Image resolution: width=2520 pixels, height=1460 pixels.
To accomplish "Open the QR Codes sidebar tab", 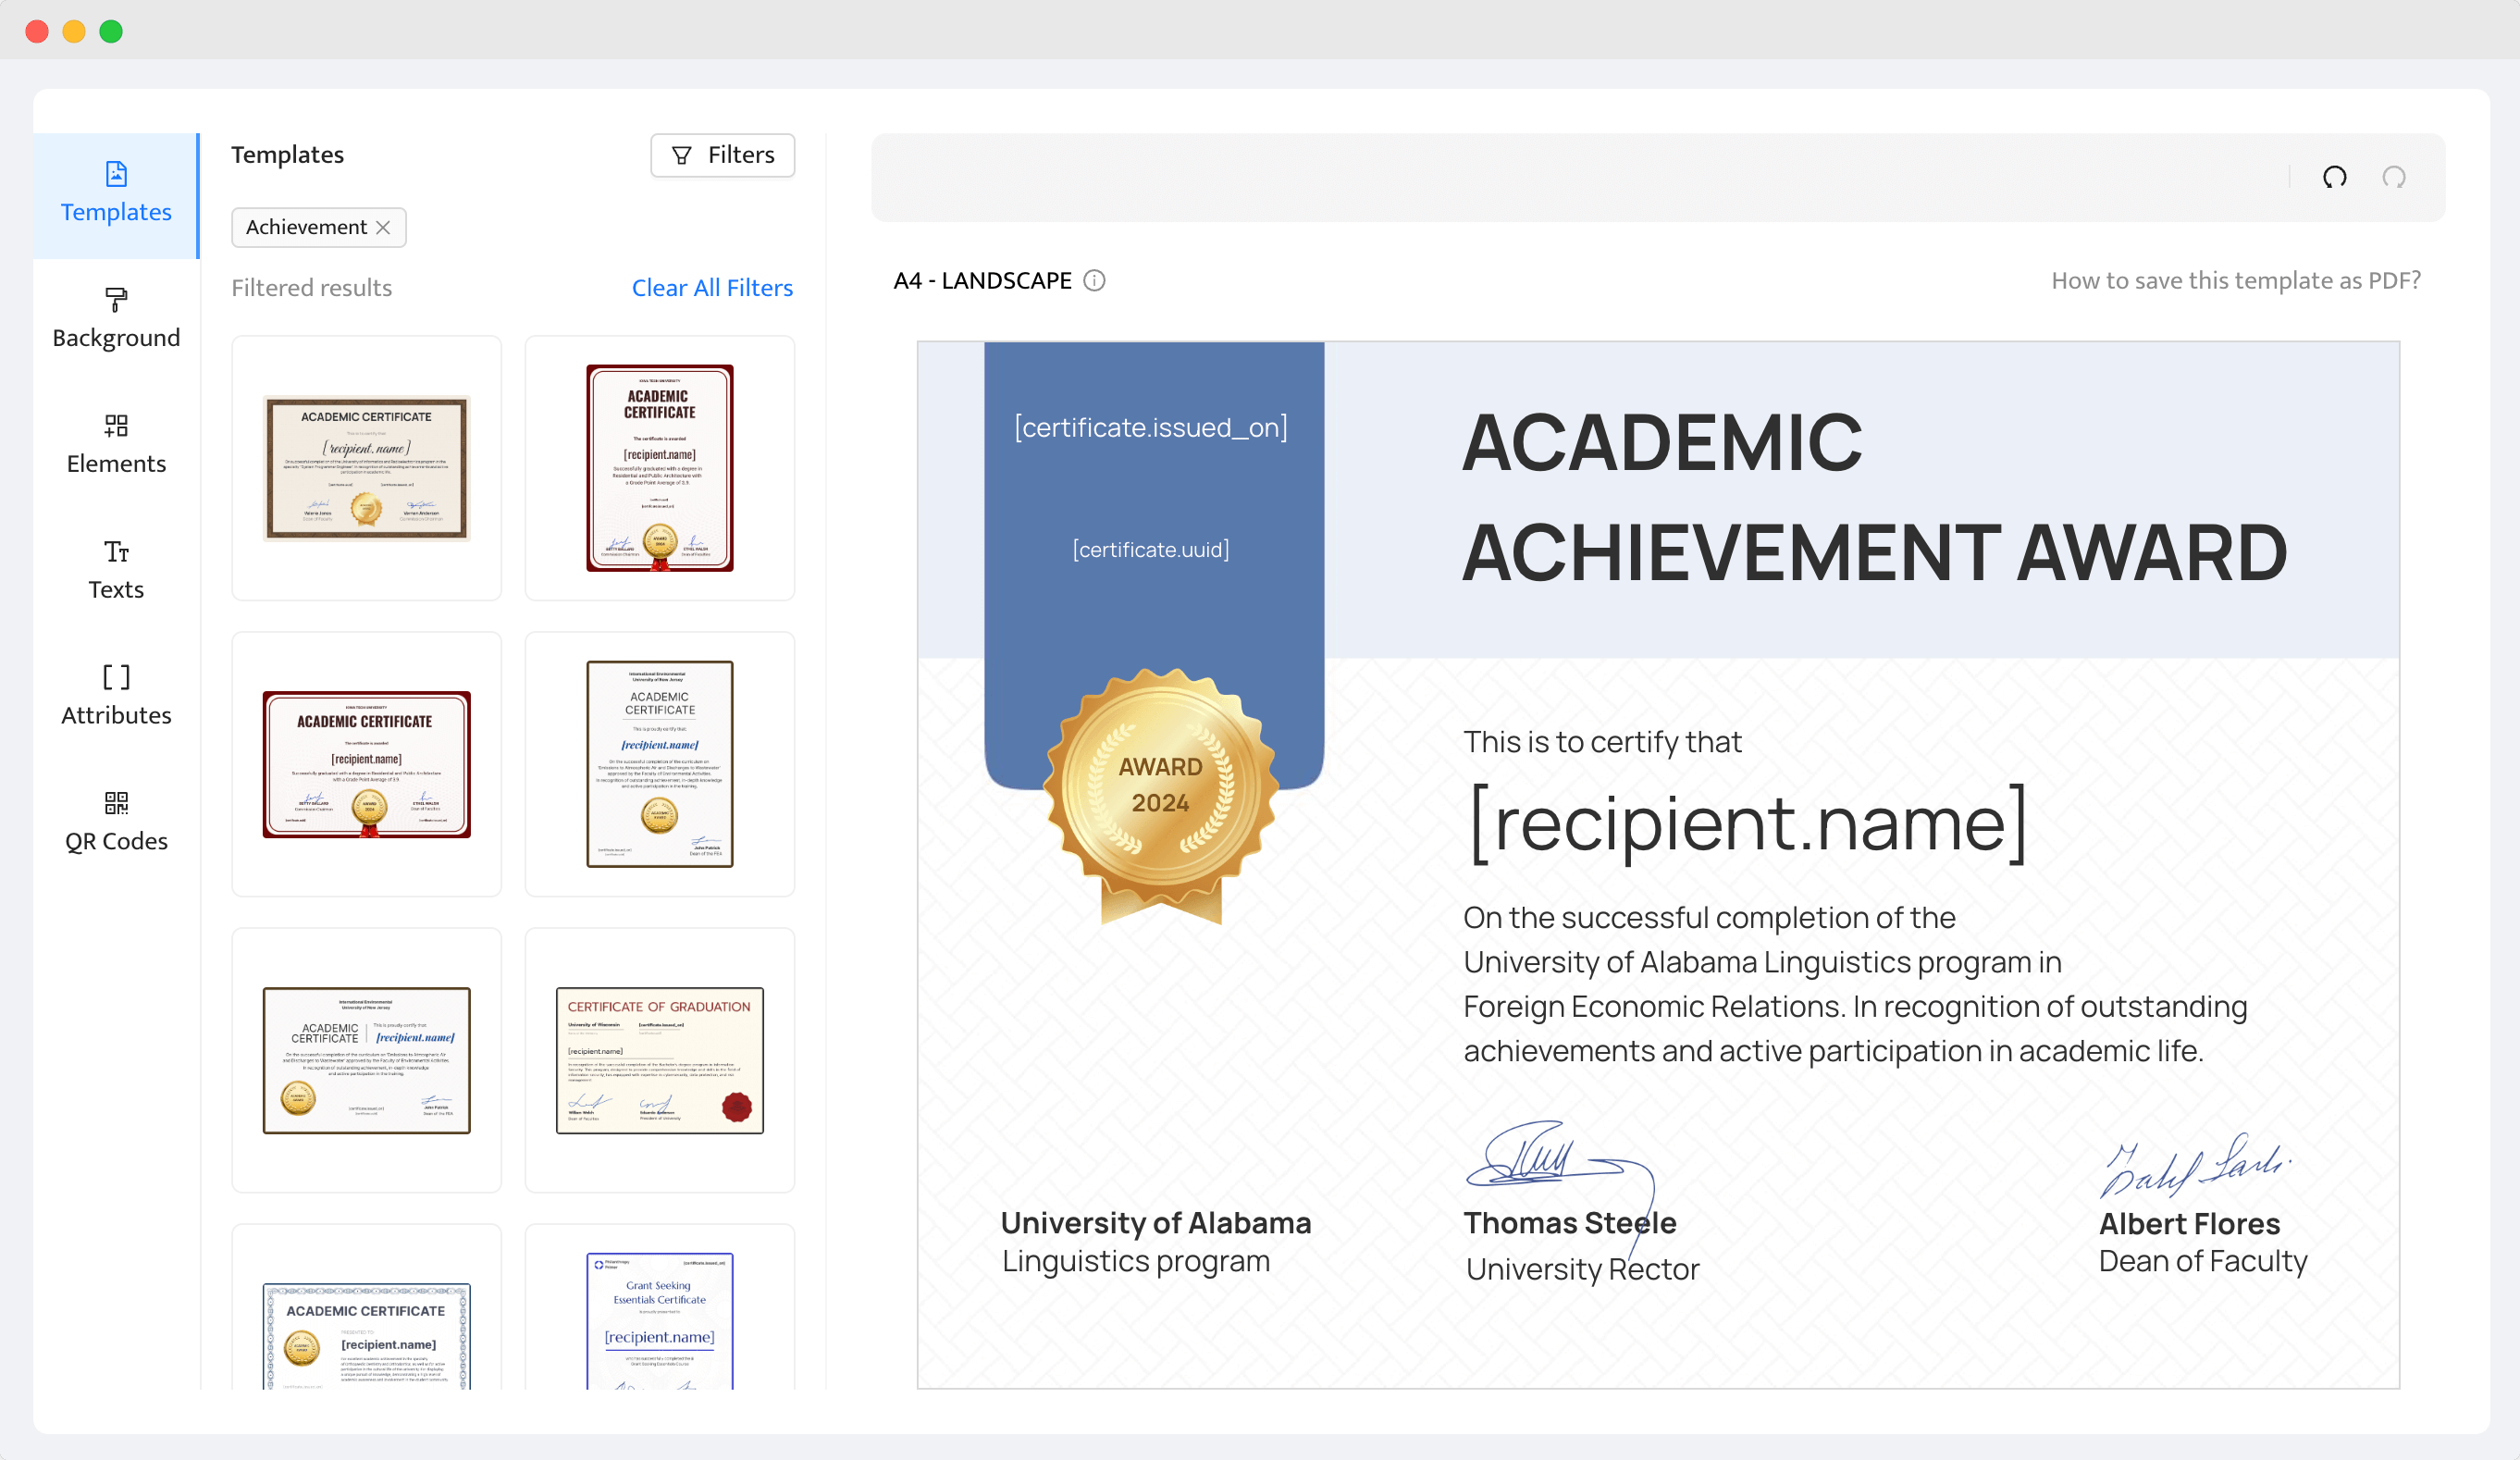I will click(x=116, y=823).
